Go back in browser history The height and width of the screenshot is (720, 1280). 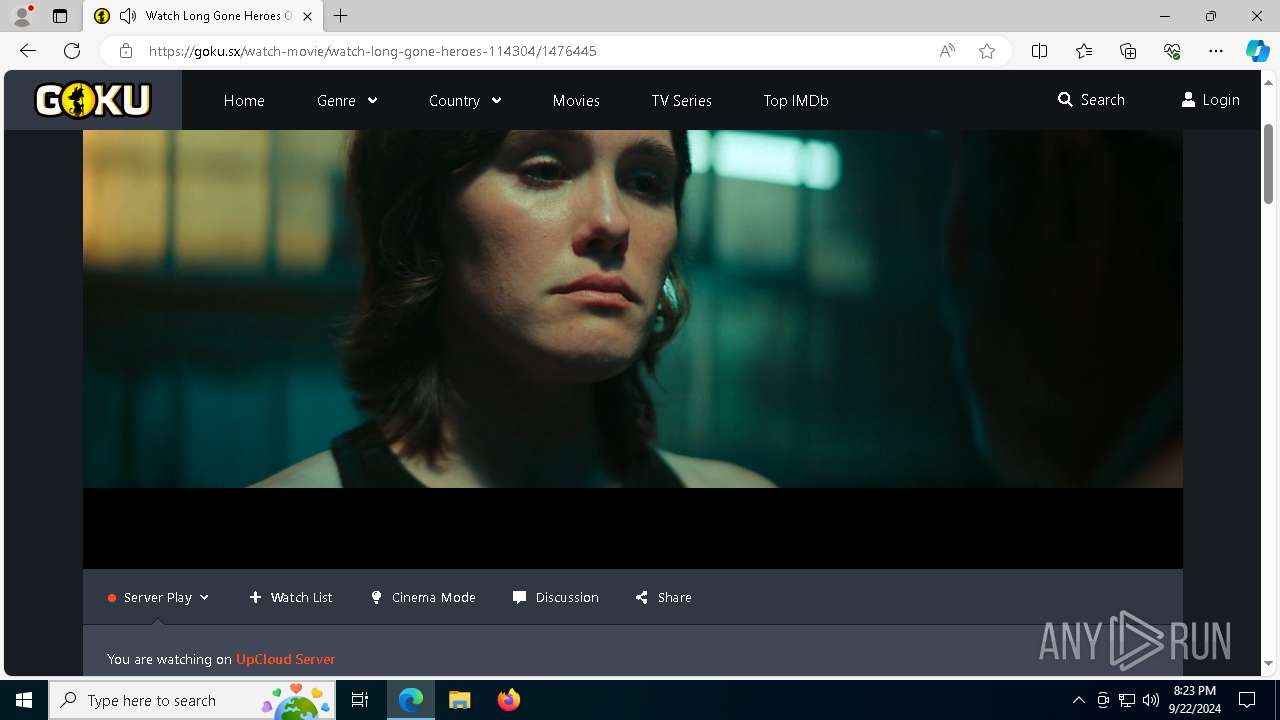(28, 51)
